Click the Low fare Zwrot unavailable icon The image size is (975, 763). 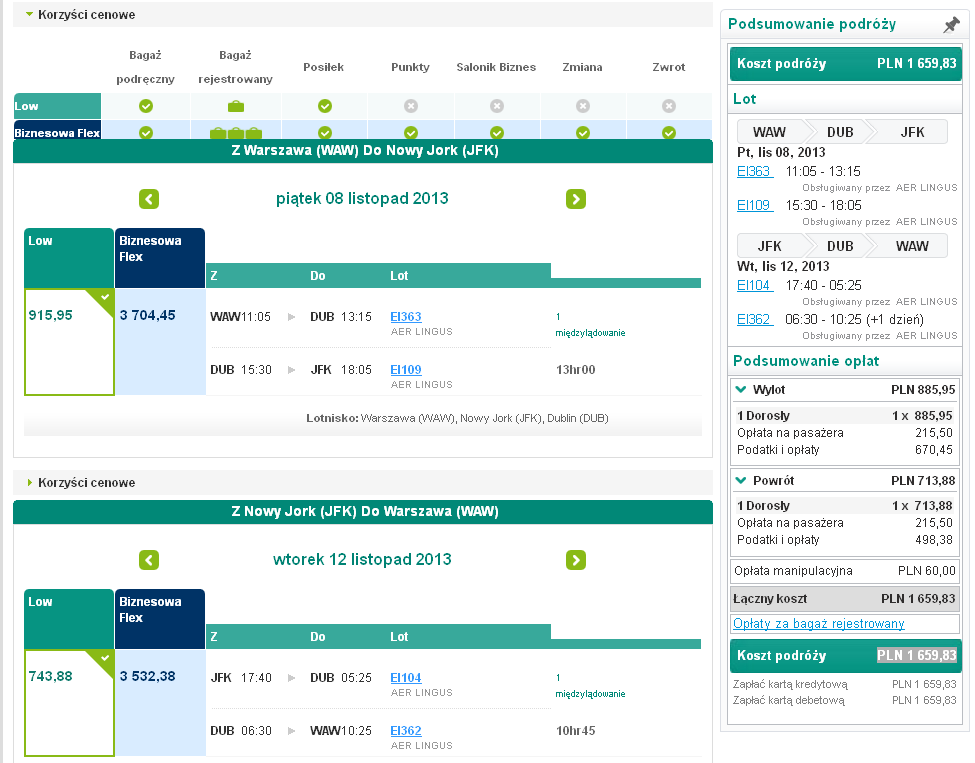(x=668, y=106)
